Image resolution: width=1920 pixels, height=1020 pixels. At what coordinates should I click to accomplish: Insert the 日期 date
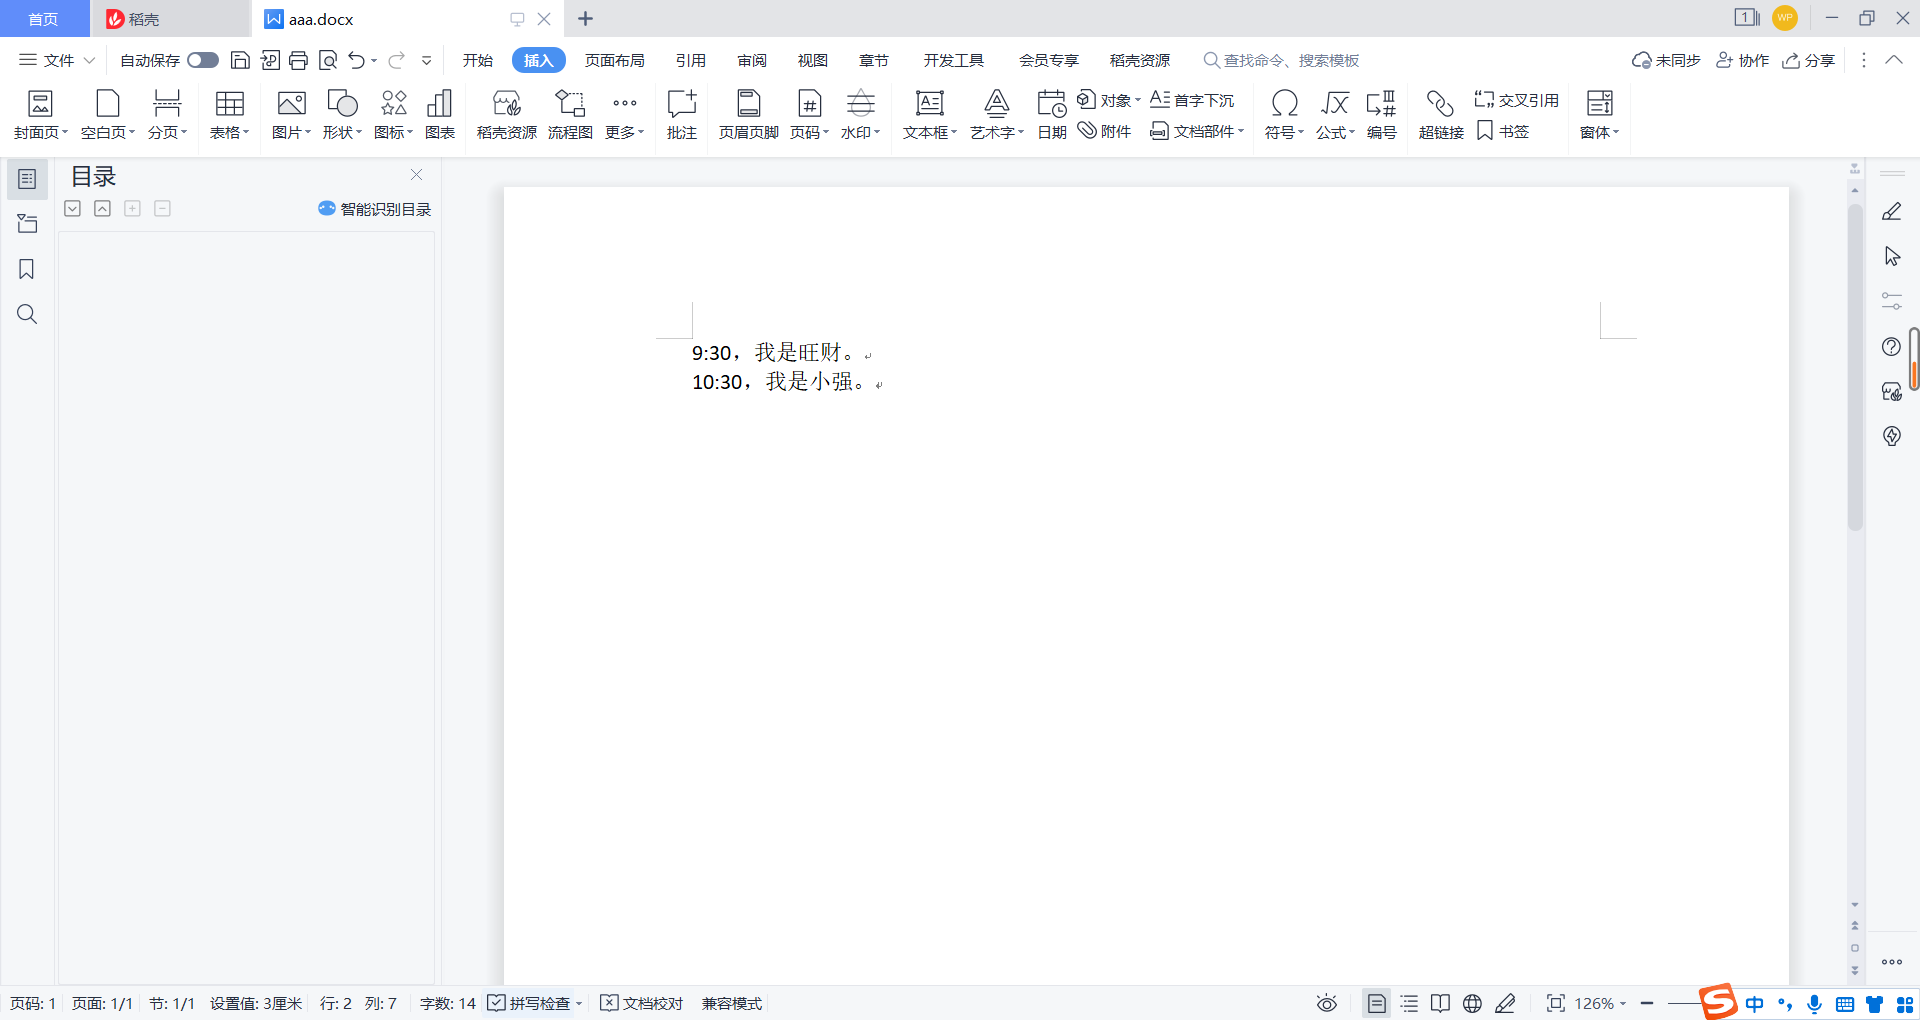click(x=1051, y=114)
